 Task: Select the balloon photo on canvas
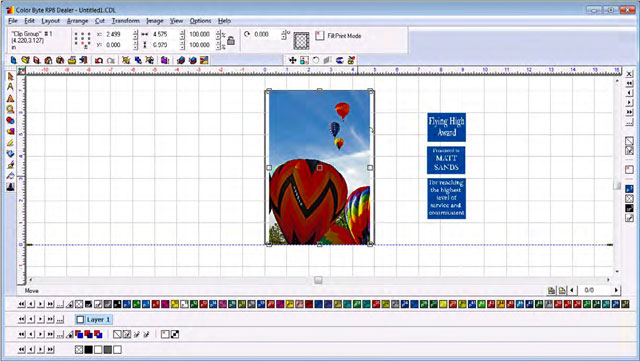320,167
